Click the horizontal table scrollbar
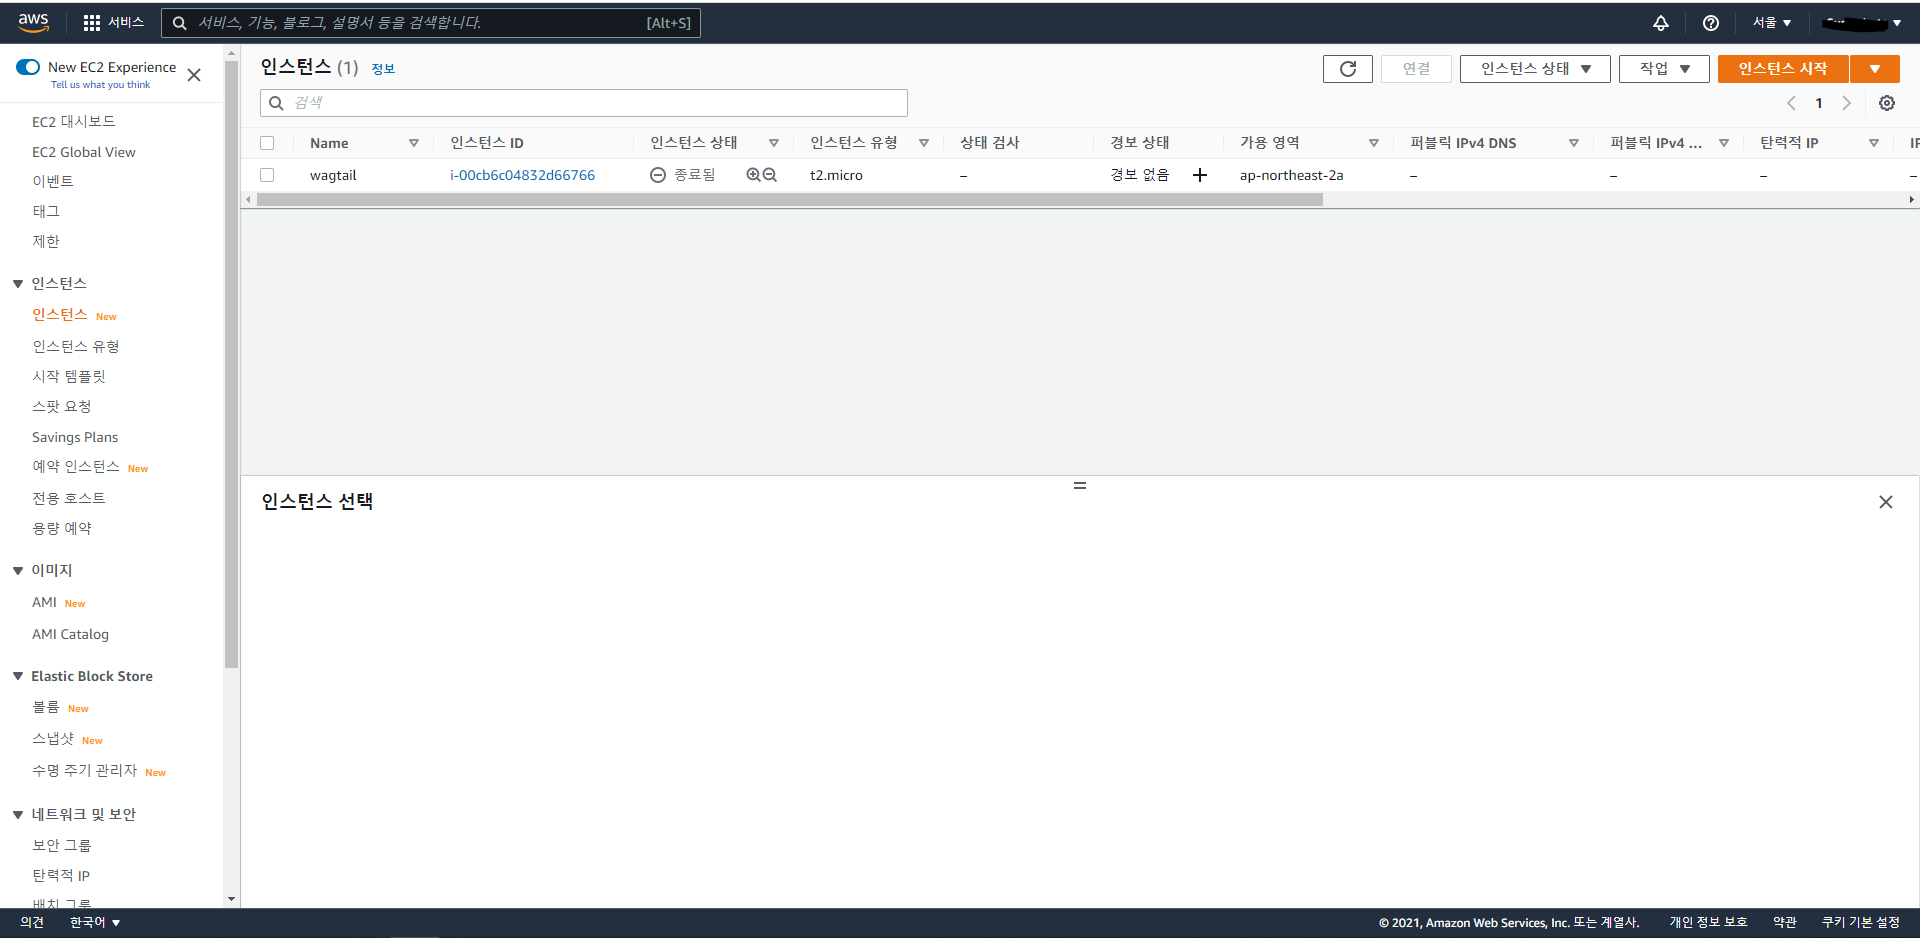Viewport: 1920px width, 938px height. pyautogui.click(x=790, y=200)
